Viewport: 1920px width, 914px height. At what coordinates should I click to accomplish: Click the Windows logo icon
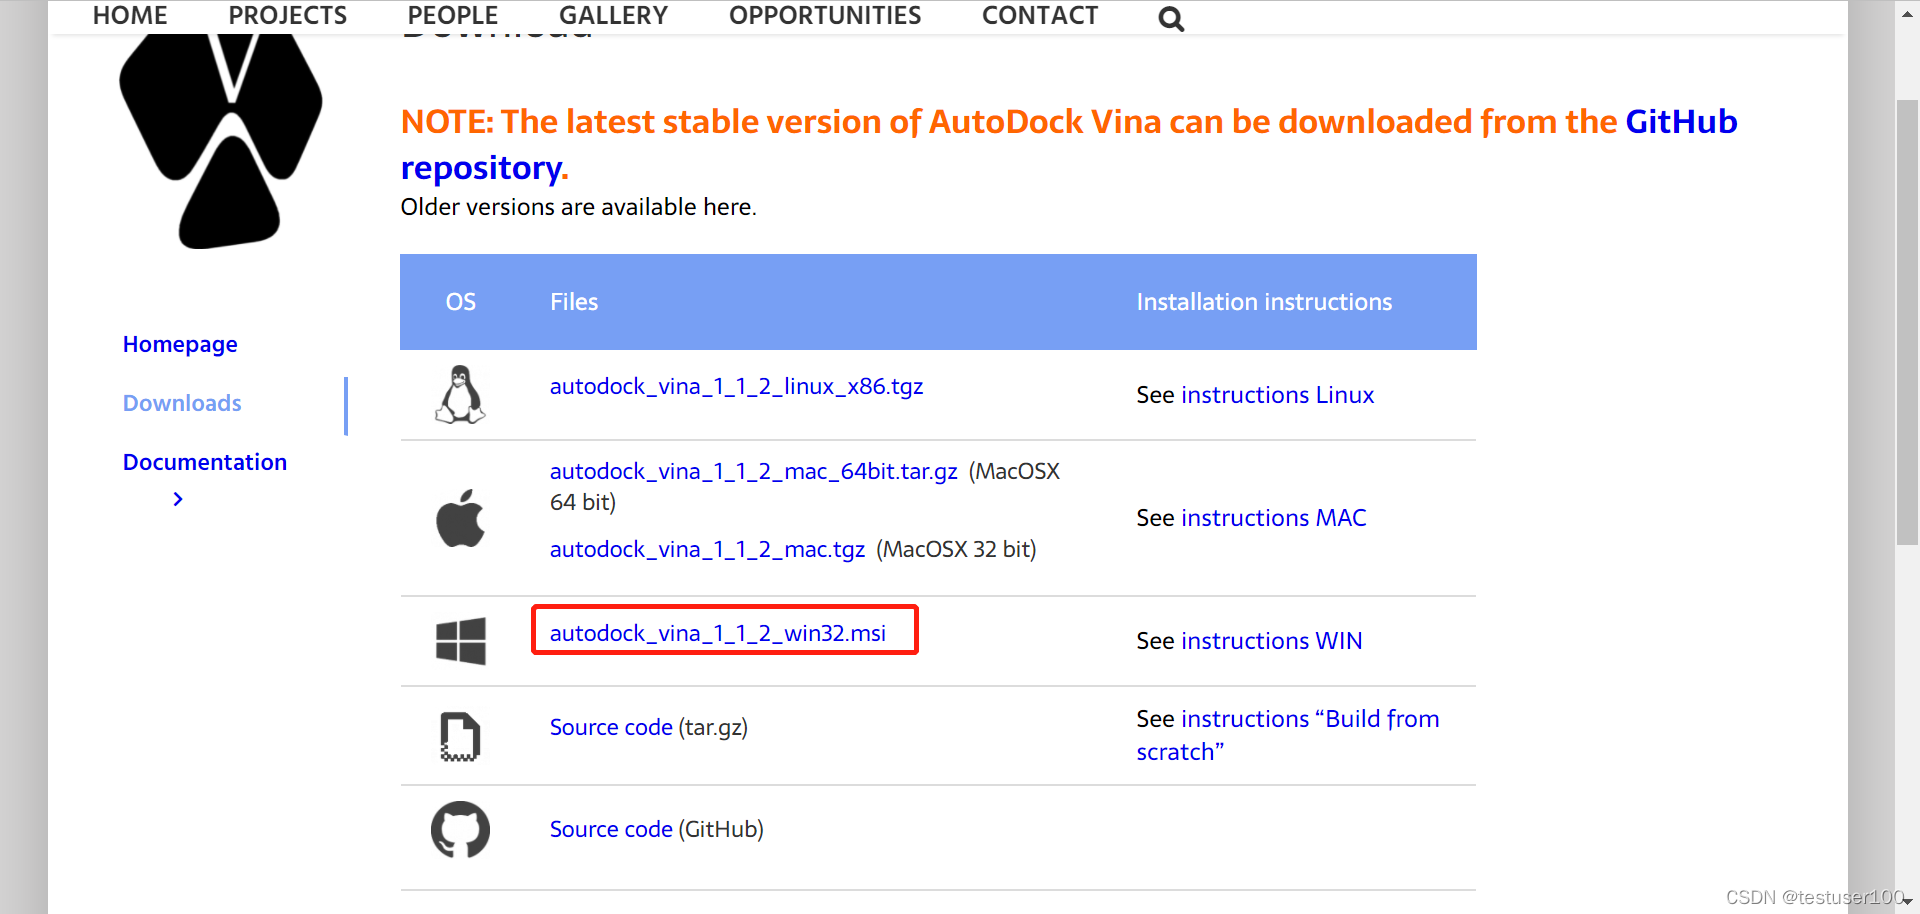pos(461,641)
